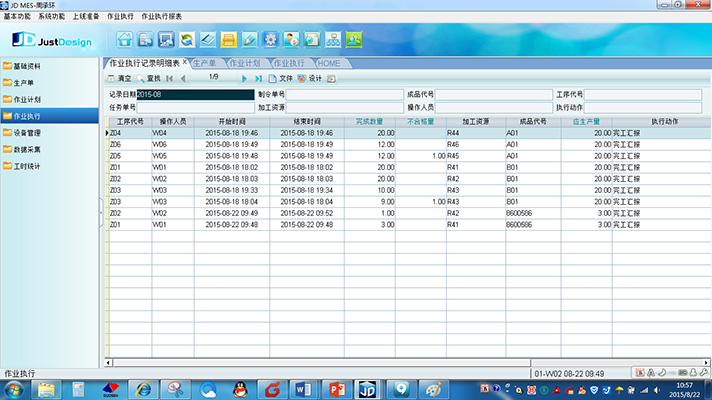
Task: Open the 作业执行报表 menu
Action: (x=161, y=16)
